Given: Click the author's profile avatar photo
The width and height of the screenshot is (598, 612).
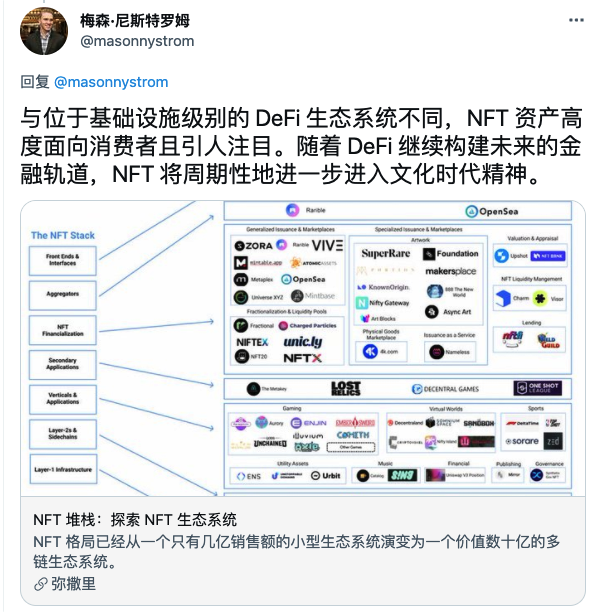Looking at the screenshot, I should pyautogui.click(x=44, y=31).
